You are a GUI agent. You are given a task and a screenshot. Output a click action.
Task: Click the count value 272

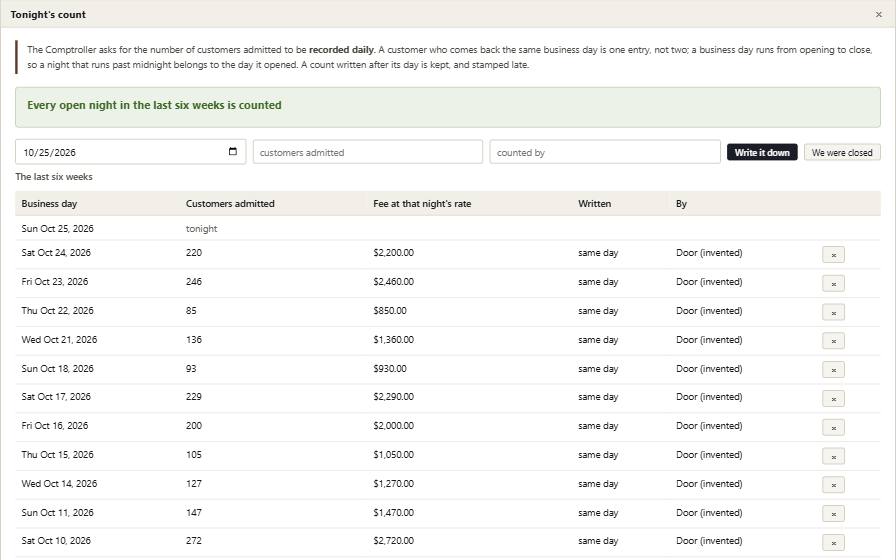(194, 541)
